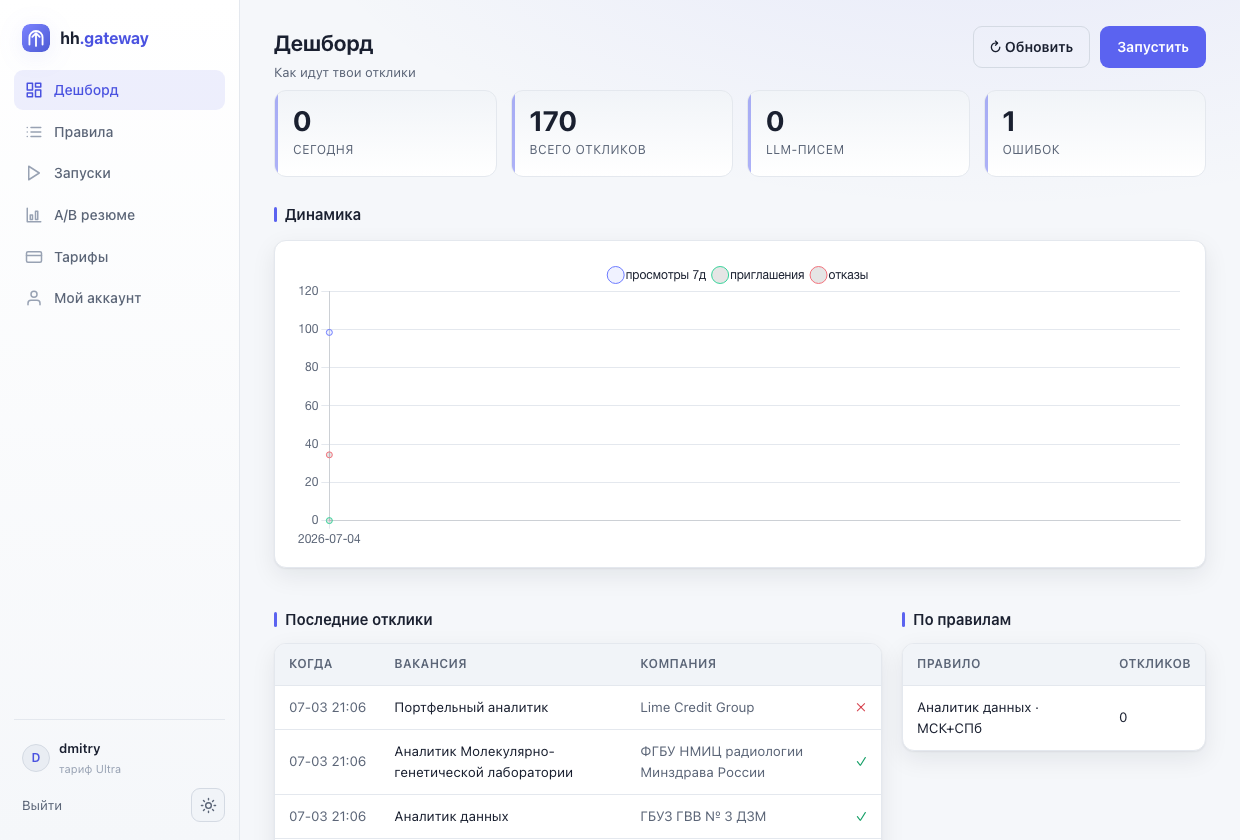1240x840 pixels.
Task: Click the Последние отклики heading
Action: pos(359,620)
